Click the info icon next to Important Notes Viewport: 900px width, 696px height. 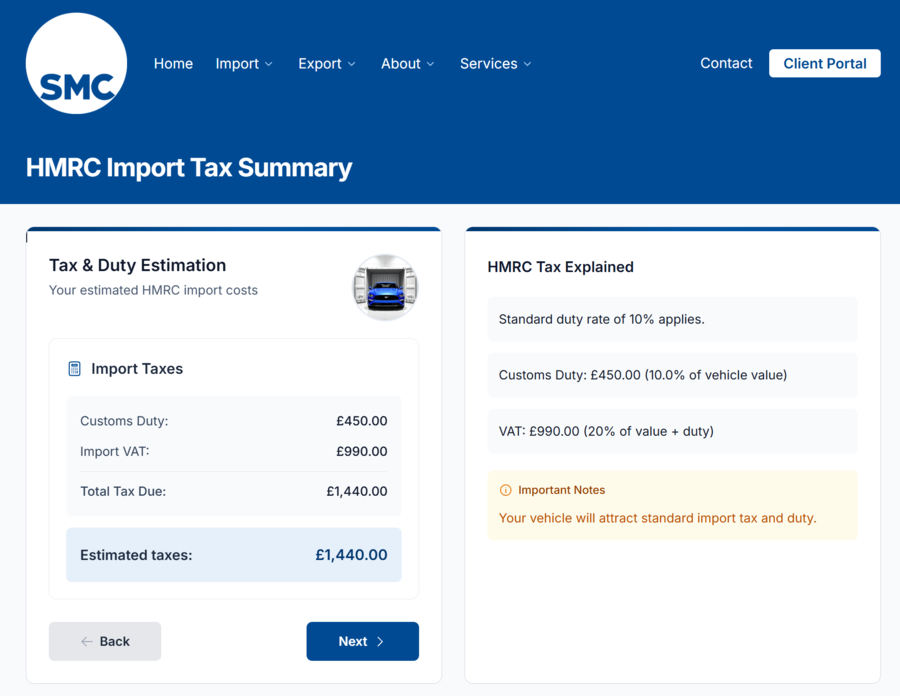click(x=505, y=490)
